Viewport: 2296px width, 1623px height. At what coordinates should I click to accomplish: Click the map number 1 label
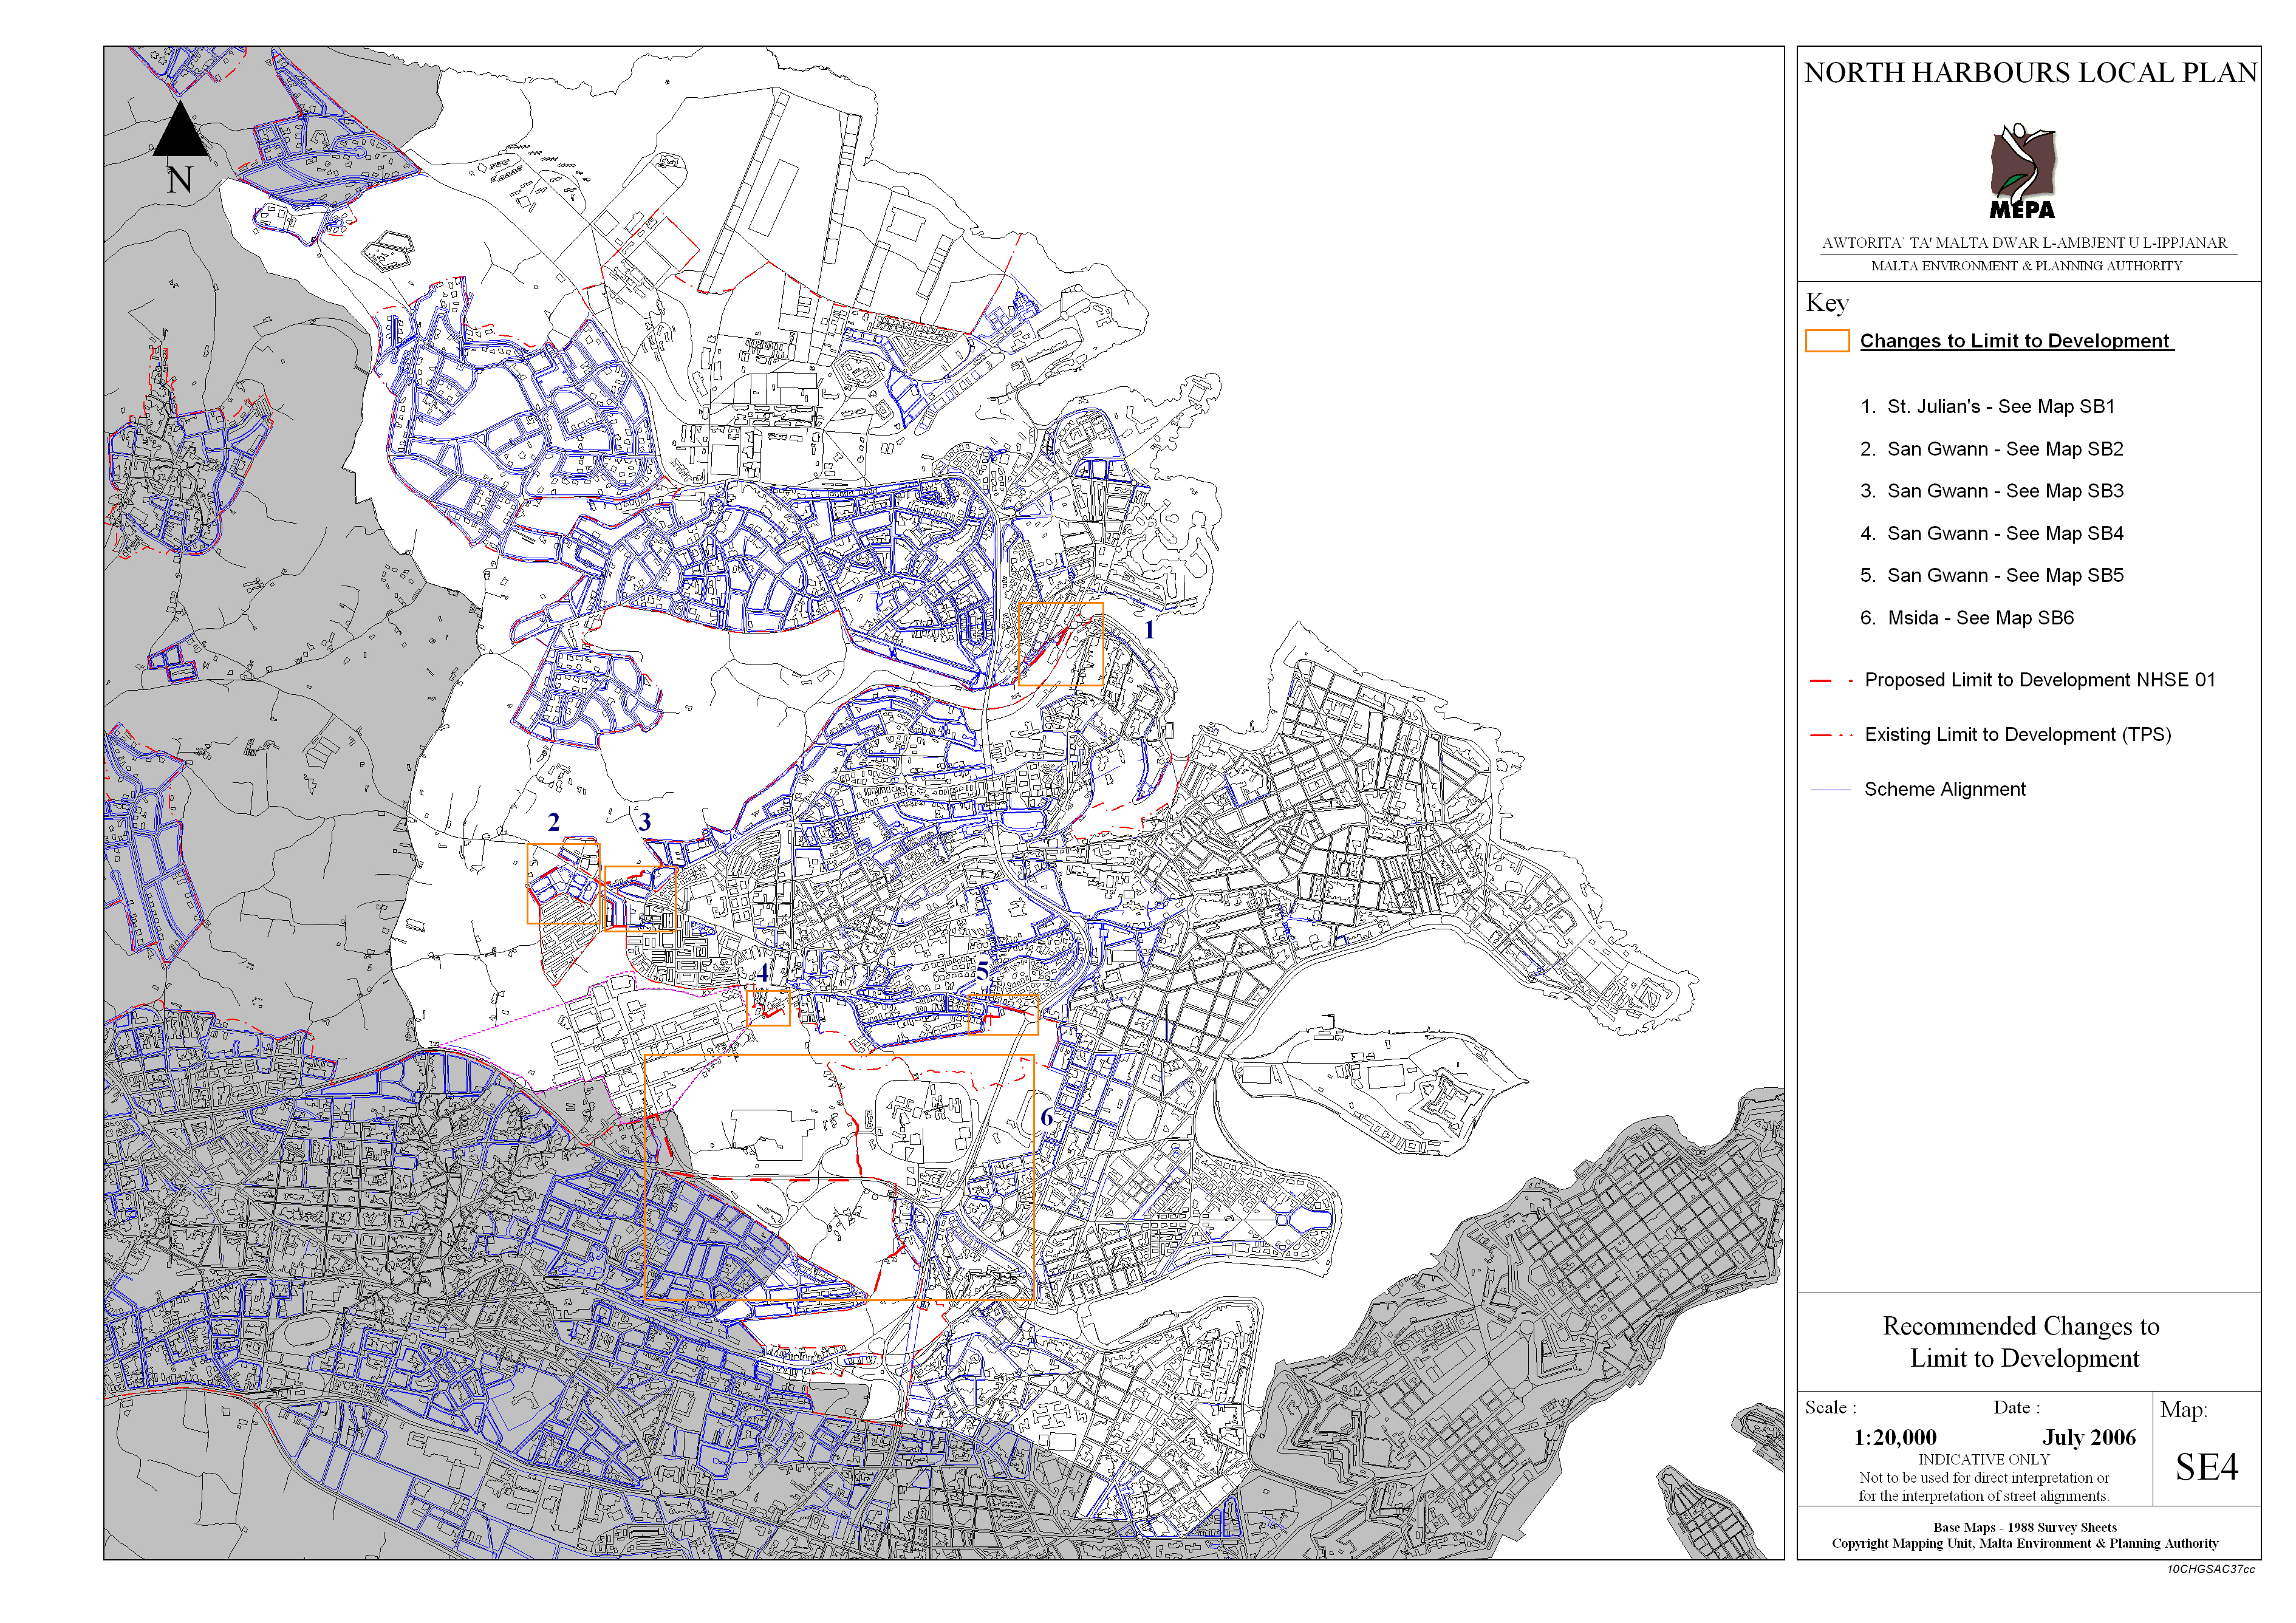pos(1149,630)
